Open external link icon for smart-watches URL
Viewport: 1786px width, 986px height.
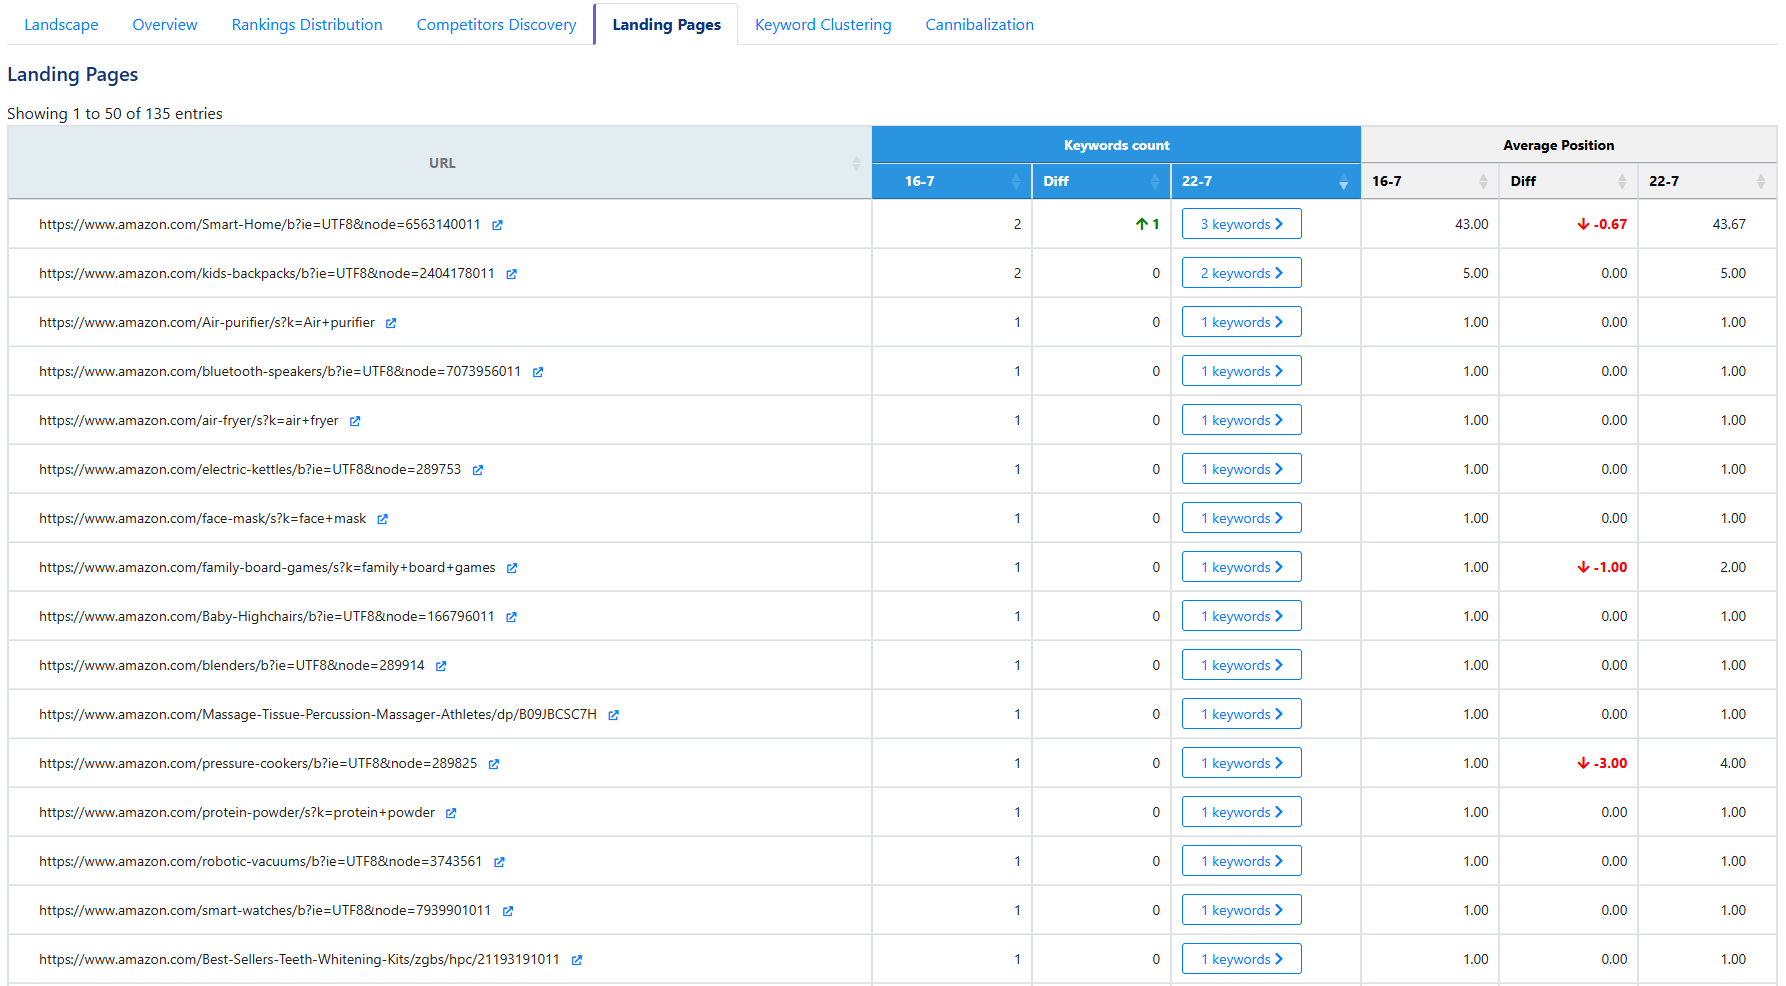tap(508, 911)
